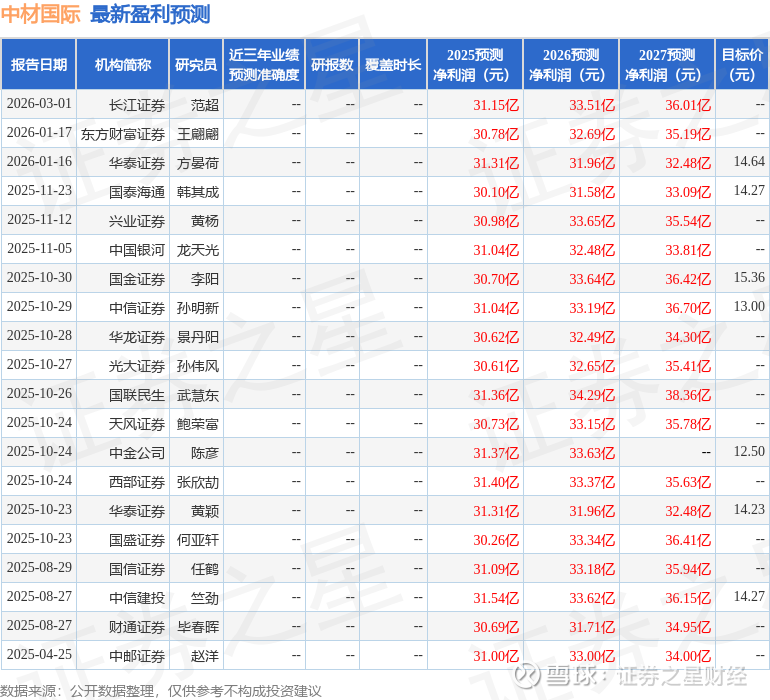Click analyst name 毕春晖

click(x=198, y=627)
